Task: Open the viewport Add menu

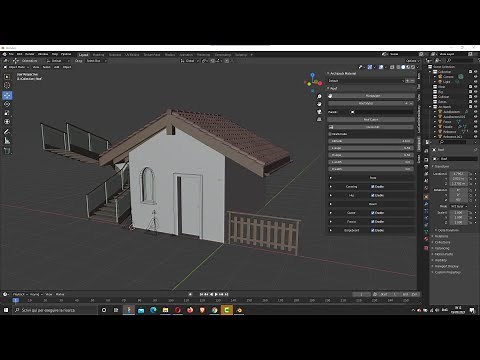Action: click(x=56, y=67)
